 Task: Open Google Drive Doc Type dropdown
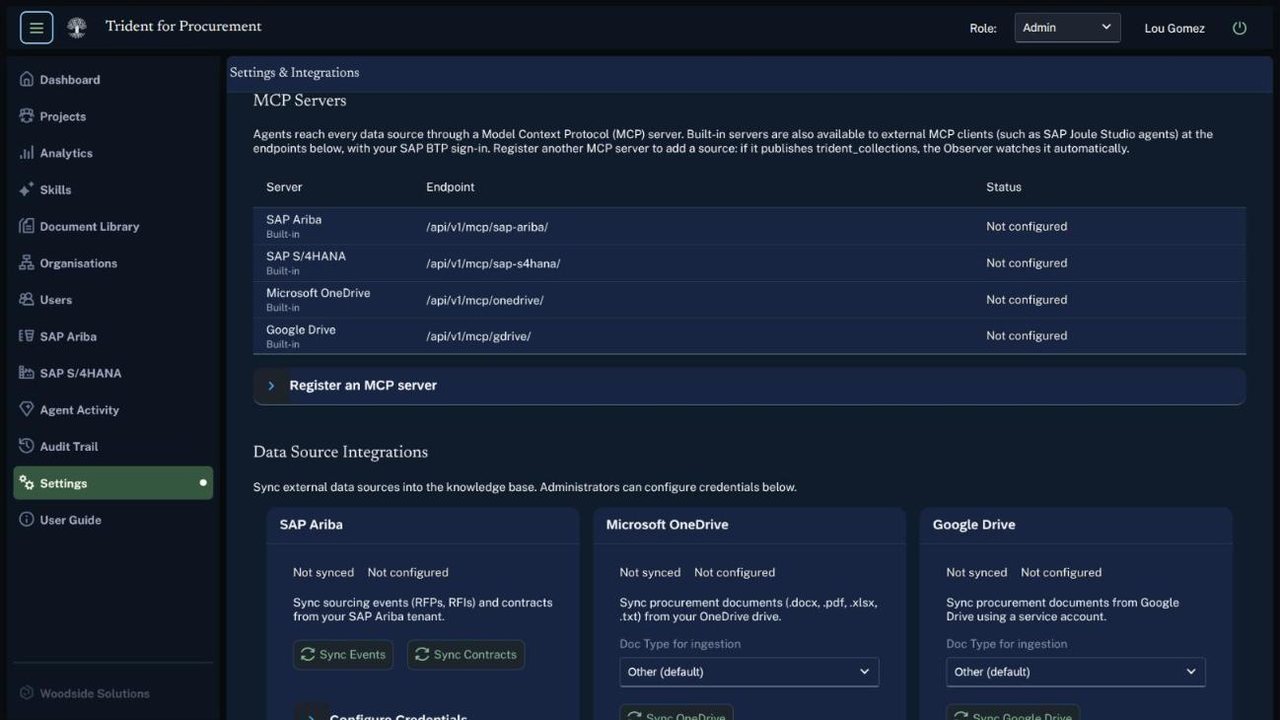point(1076,672)
